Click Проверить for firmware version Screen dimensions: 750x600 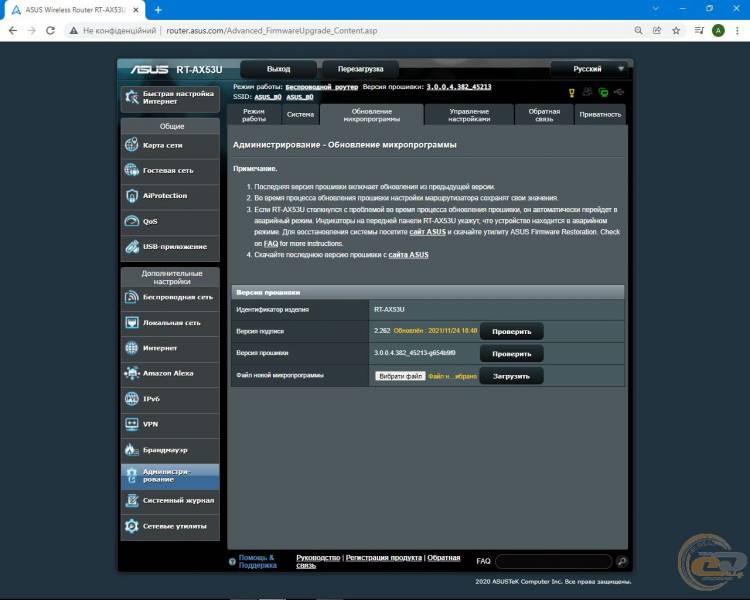[512, 354]
